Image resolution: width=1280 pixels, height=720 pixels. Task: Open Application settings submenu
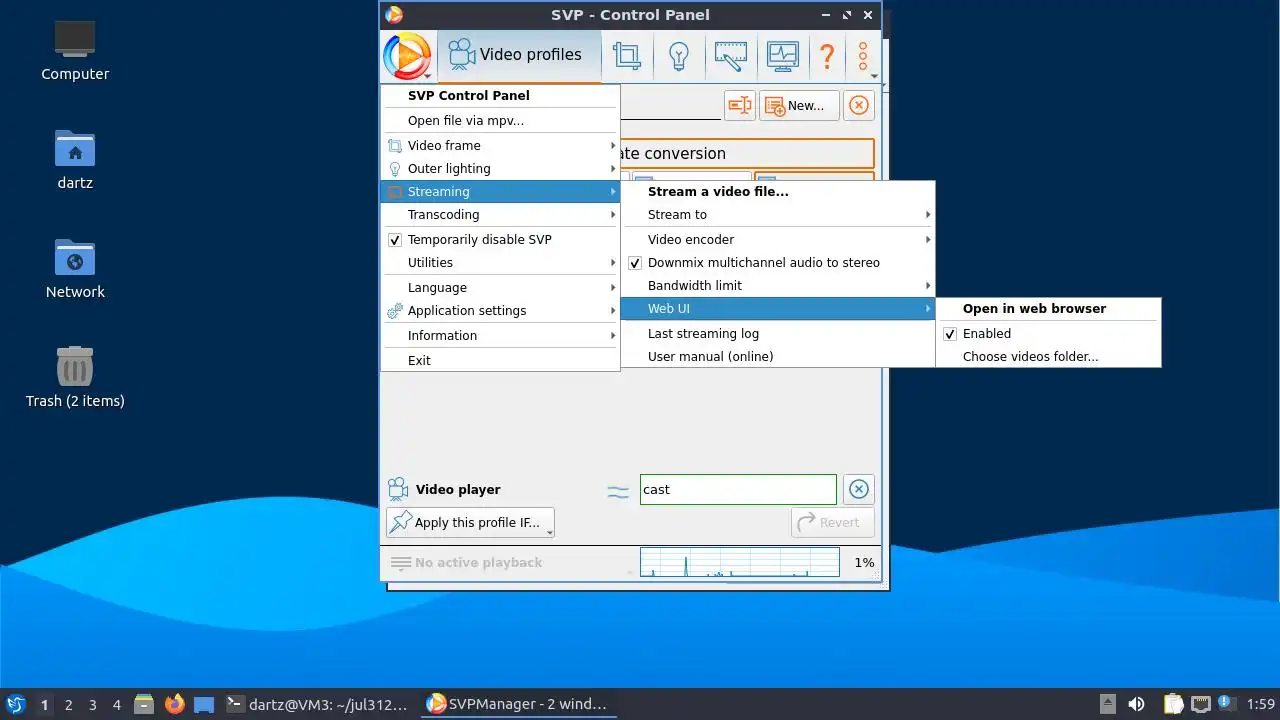pos(500,311)
